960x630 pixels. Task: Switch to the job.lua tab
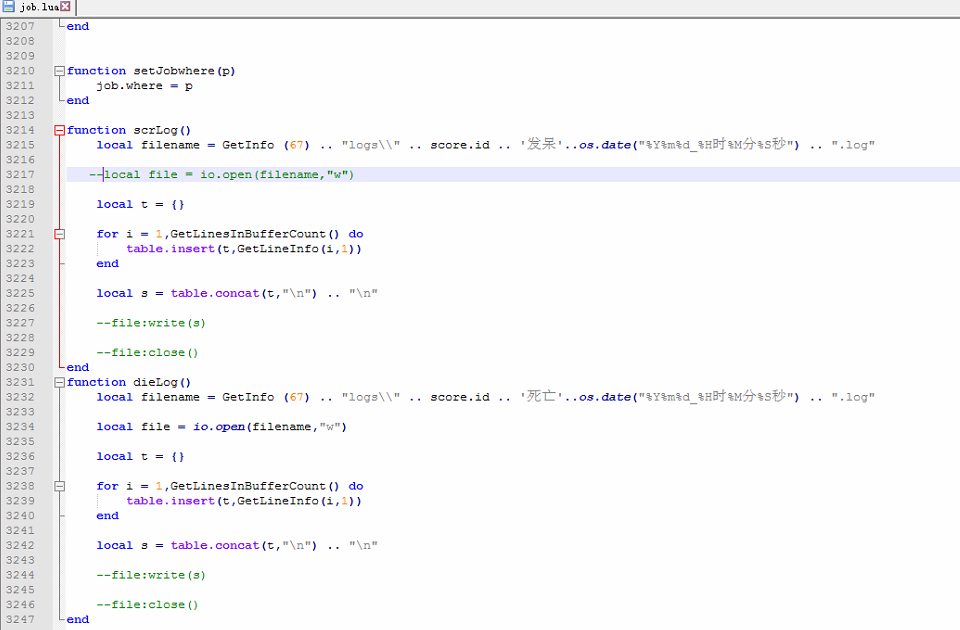pos(37,7)
